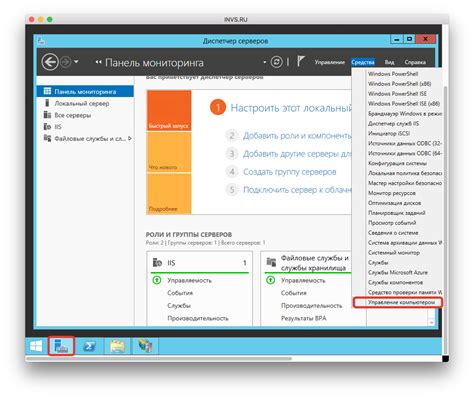Open the notifications flag
The width and height of the screenshot is (474, 398).
point(301,61)
